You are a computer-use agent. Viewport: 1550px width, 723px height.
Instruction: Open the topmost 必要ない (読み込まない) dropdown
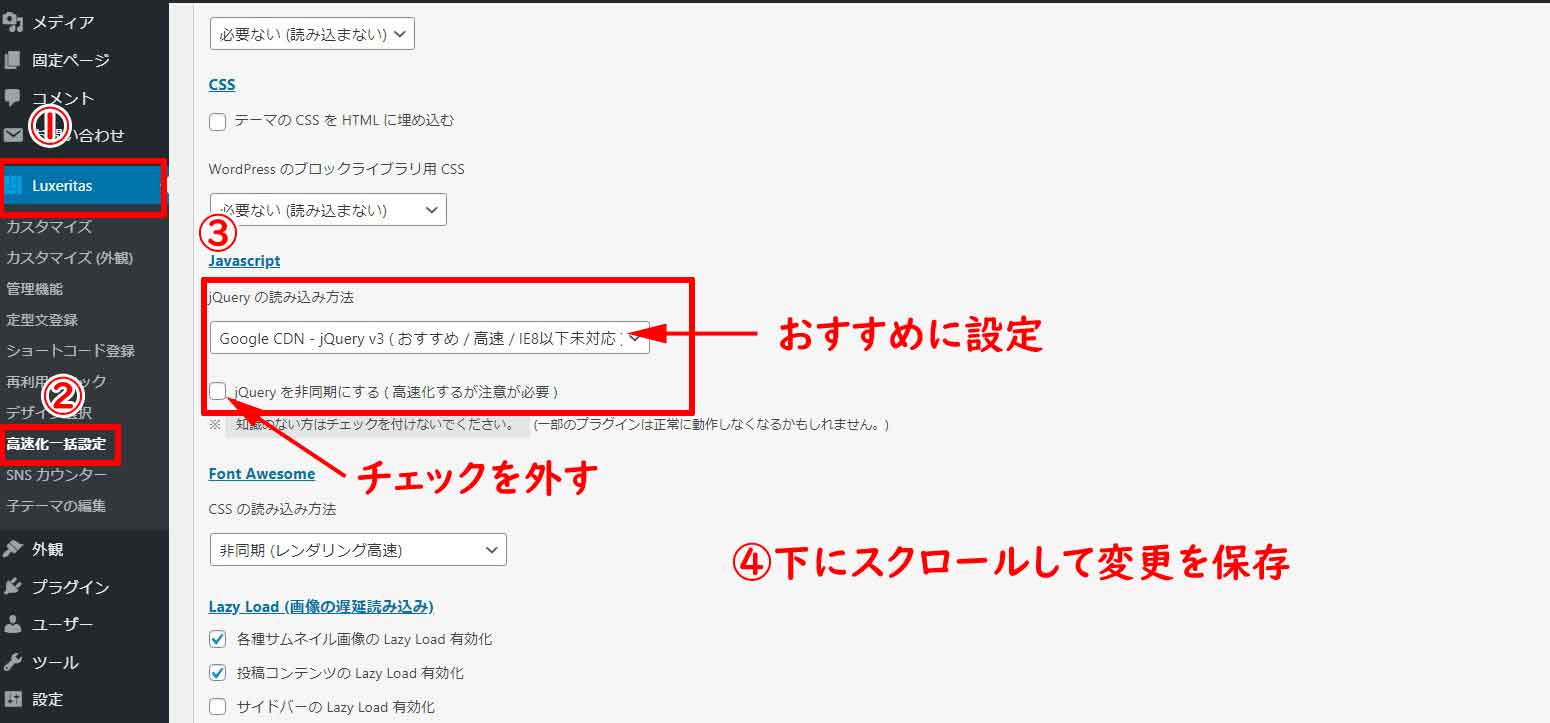[312, 34]
